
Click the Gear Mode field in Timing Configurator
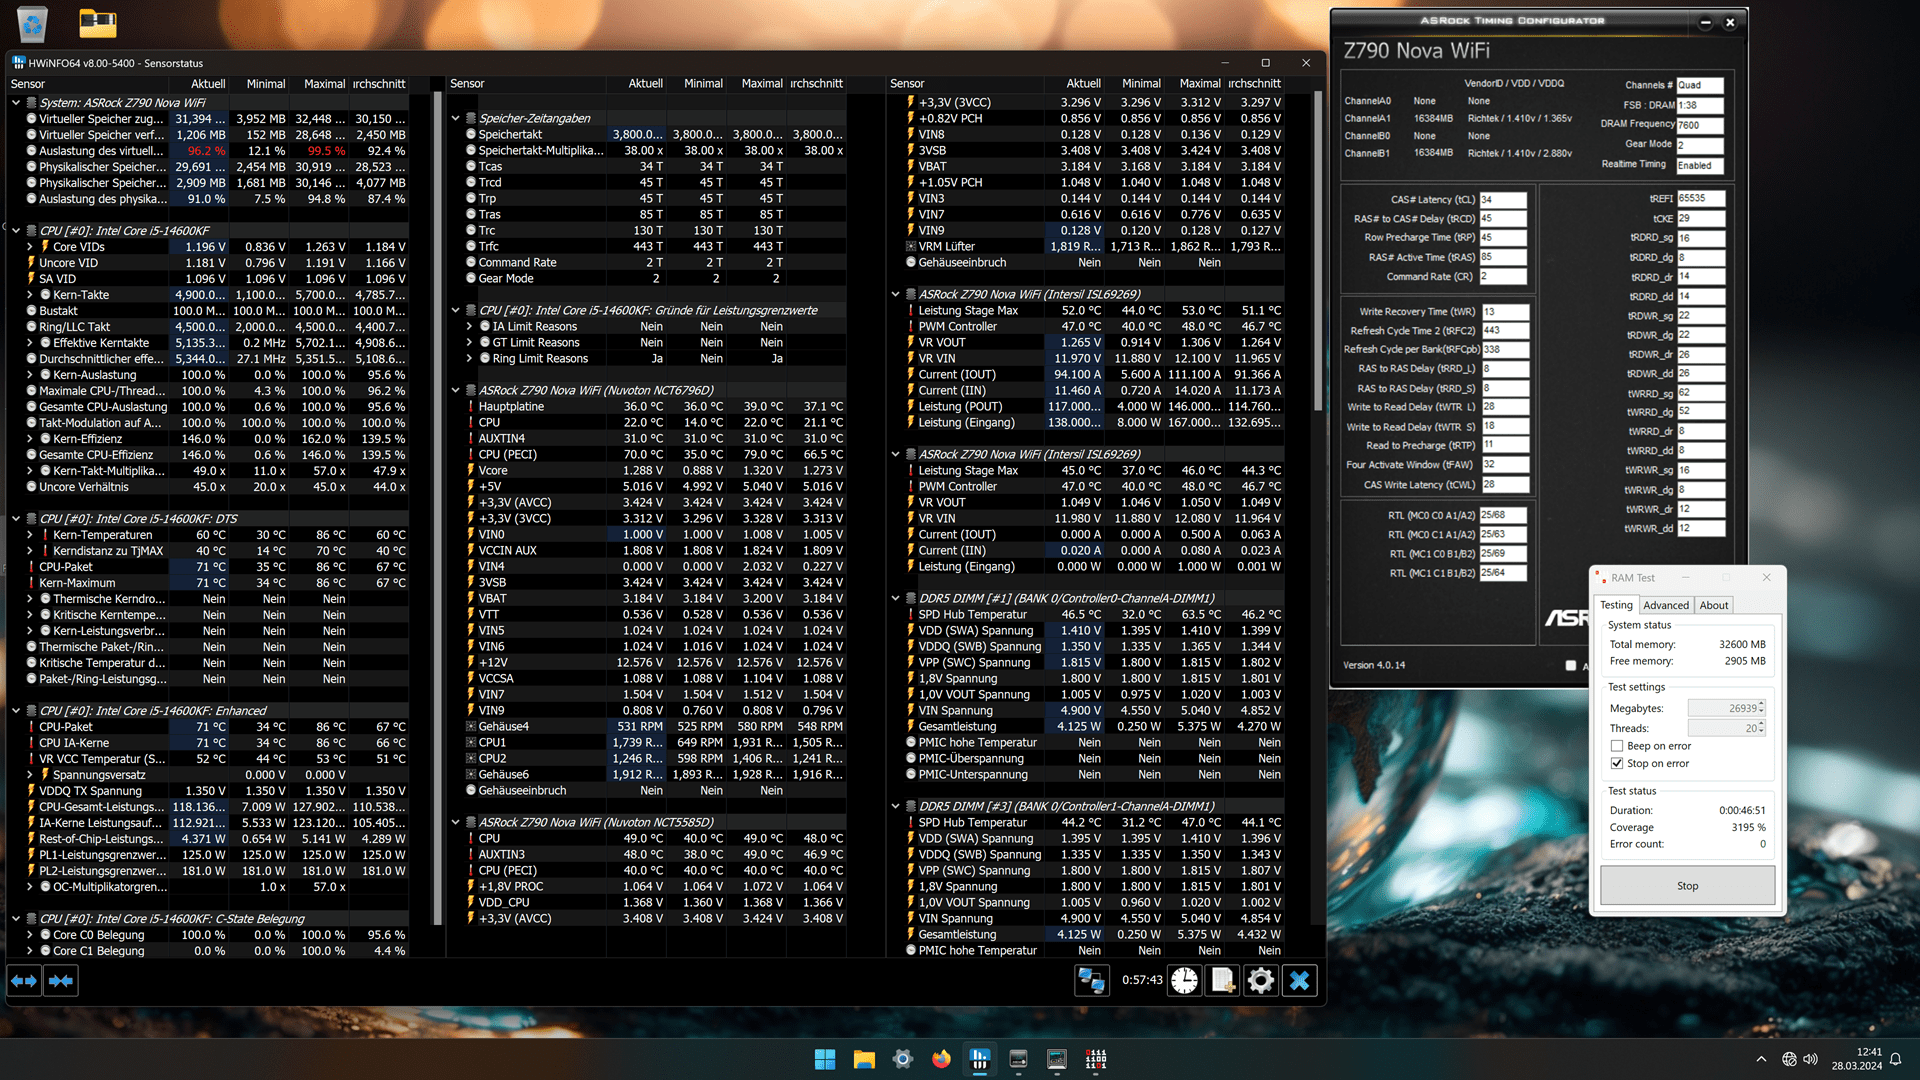tap(1700, 145)
